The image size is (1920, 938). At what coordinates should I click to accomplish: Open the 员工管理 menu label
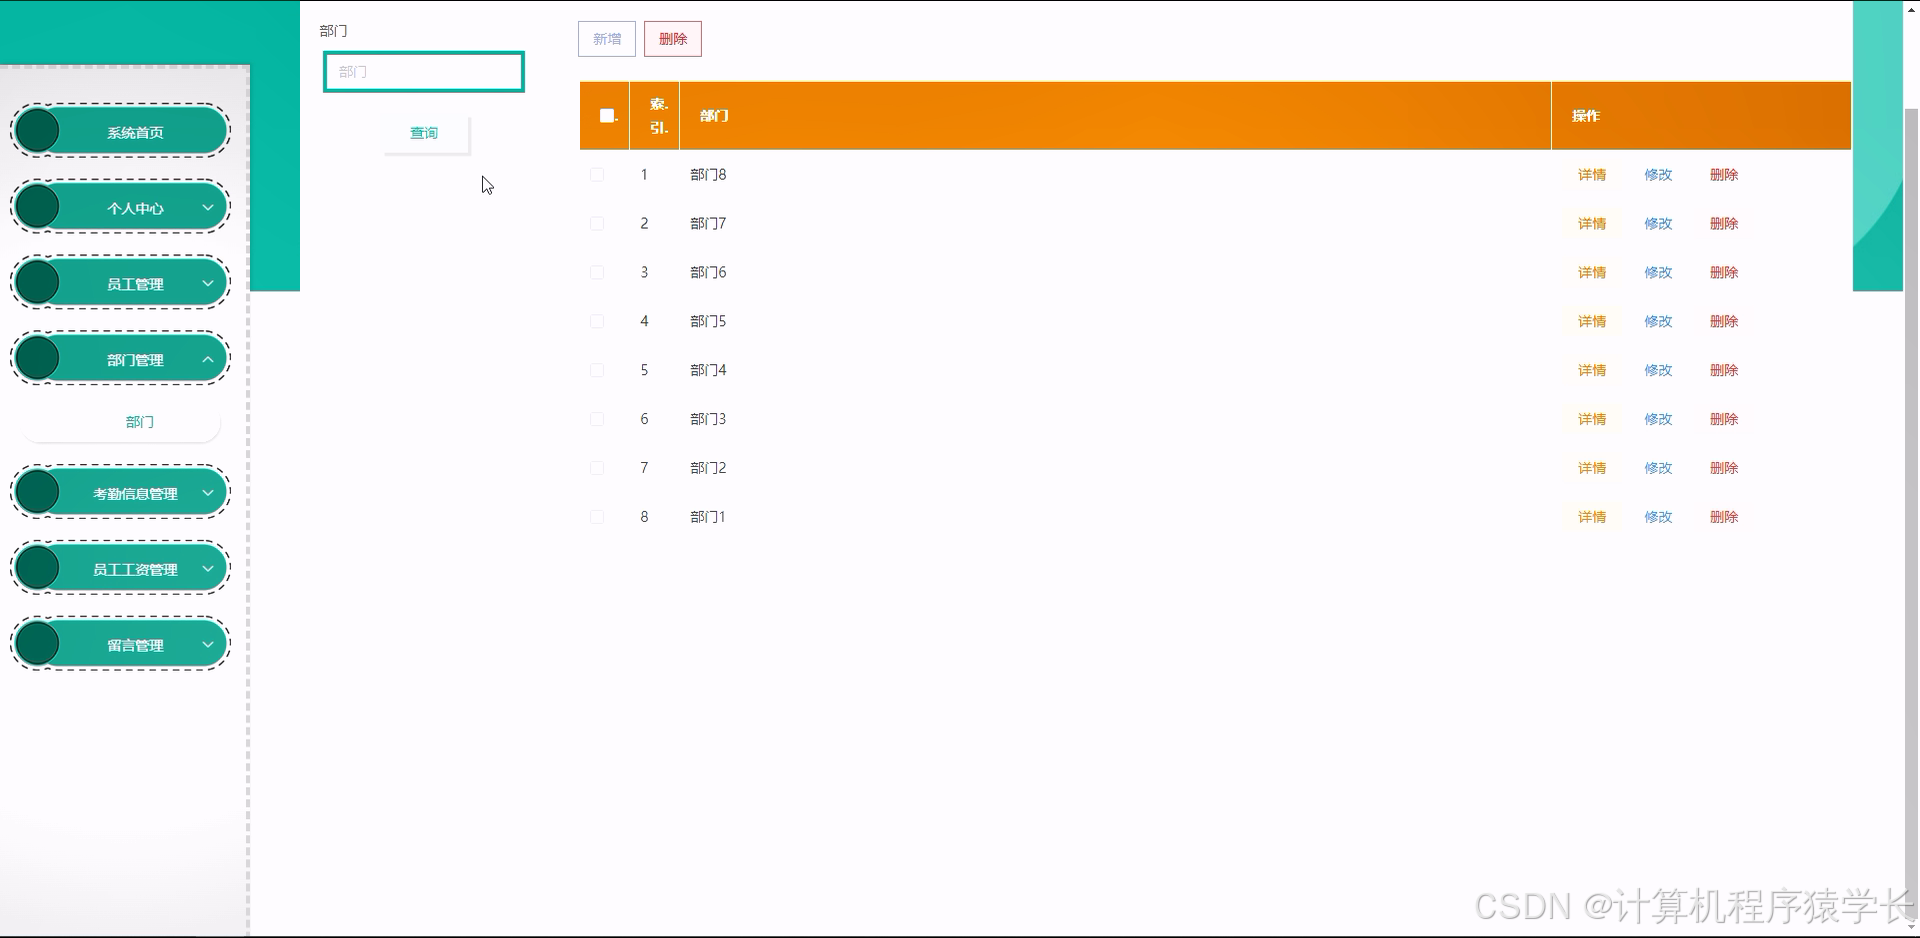pyautogui.click(x=135, y=284)
